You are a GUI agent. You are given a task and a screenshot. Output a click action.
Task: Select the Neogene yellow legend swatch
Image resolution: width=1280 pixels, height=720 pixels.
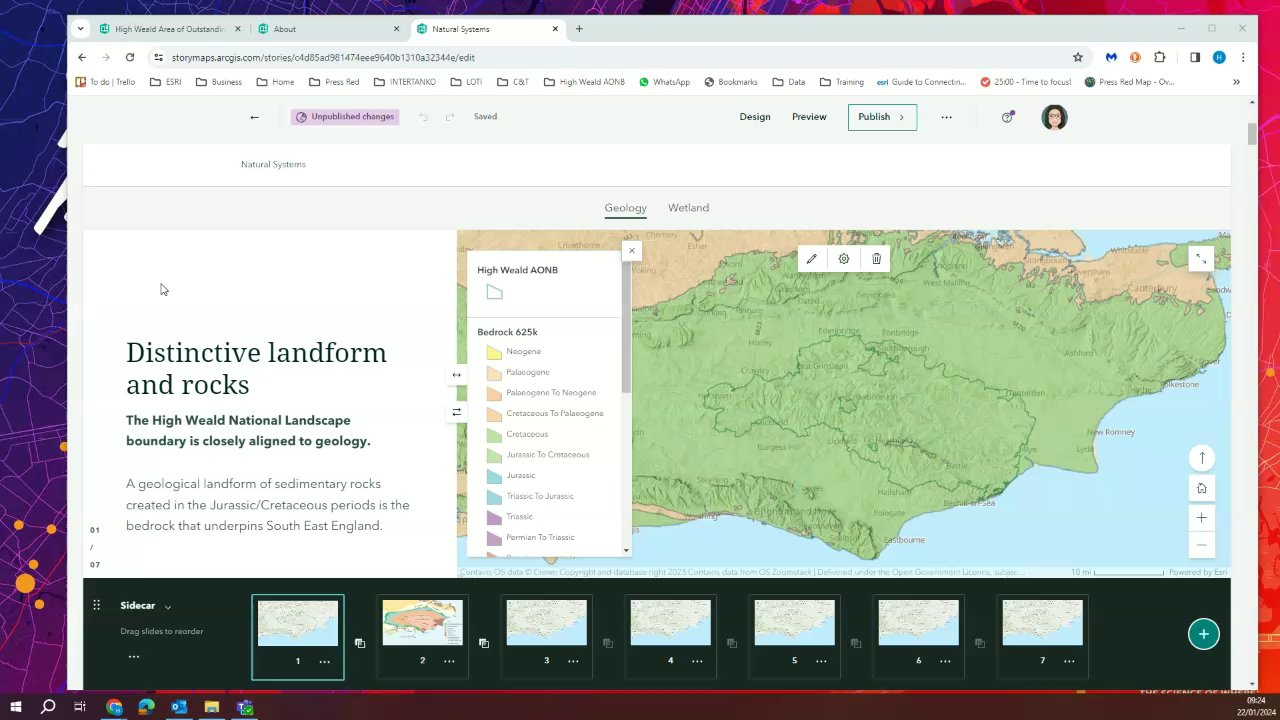tap(494, 352)
